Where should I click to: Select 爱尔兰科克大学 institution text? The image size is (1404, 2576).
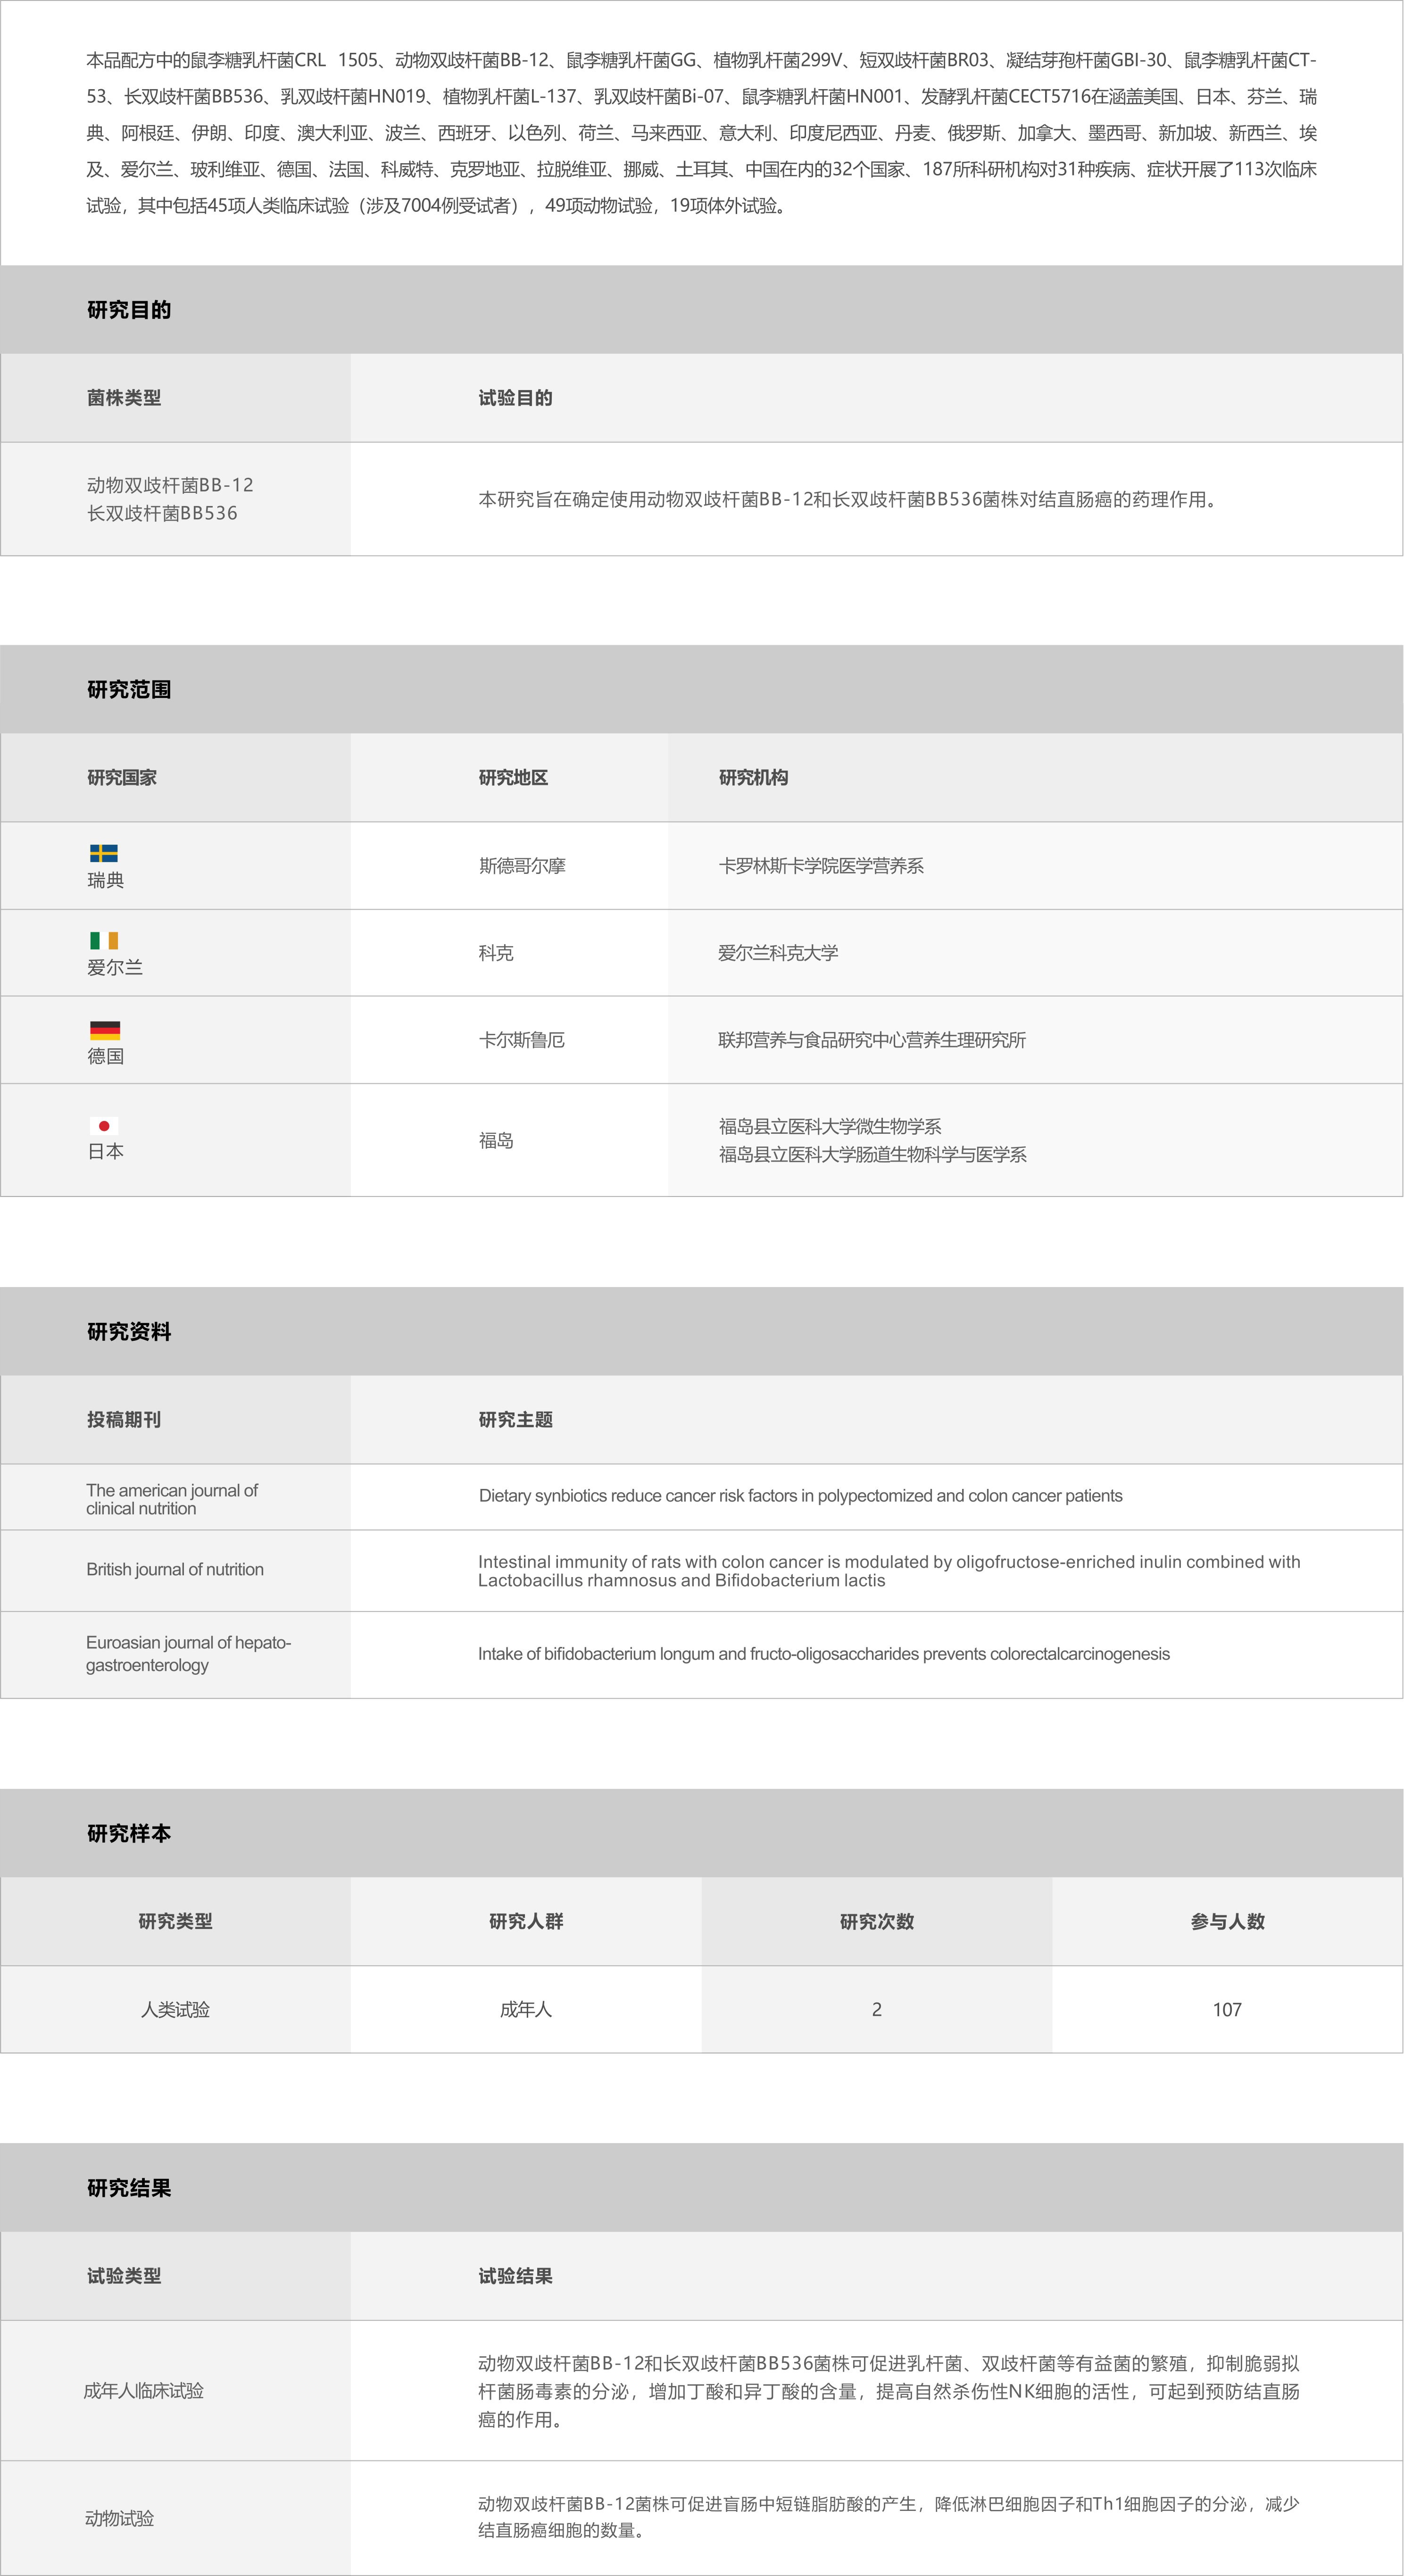coord(778,953)
